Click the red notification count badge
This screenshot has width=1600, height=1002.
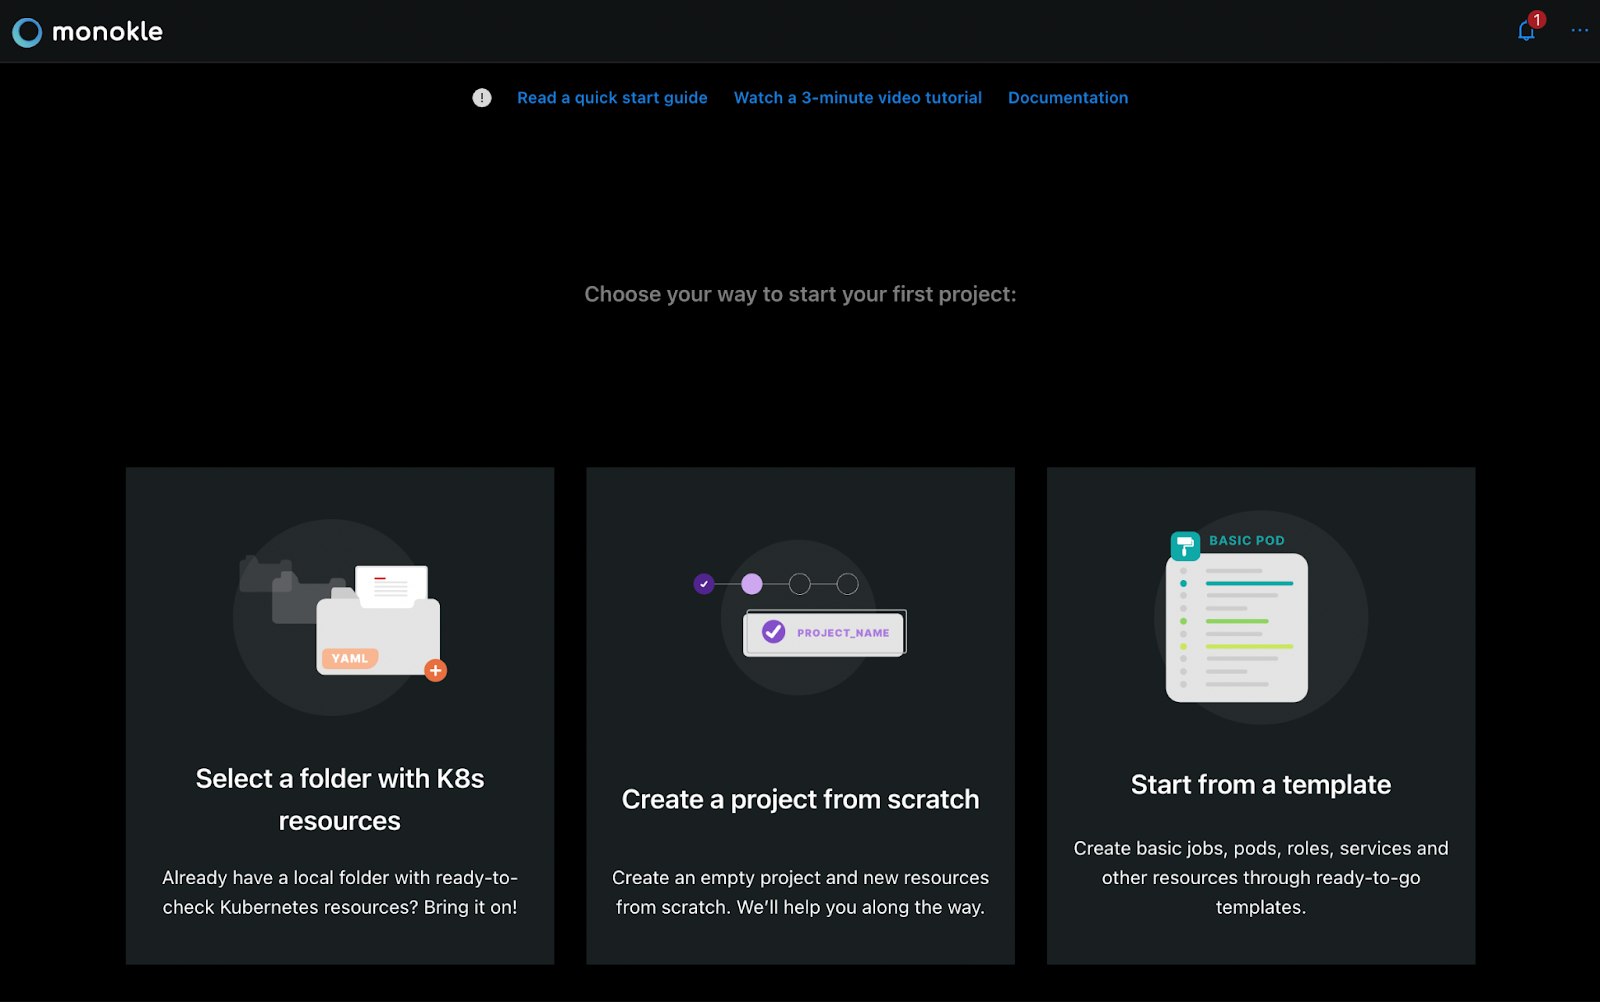1537,20
